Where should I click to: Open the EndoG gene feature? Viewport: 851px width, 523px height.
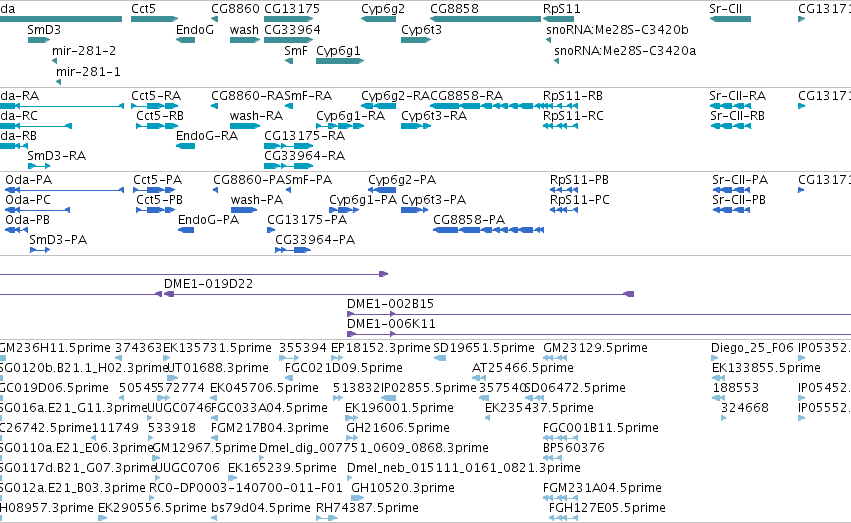click(186, 40)
